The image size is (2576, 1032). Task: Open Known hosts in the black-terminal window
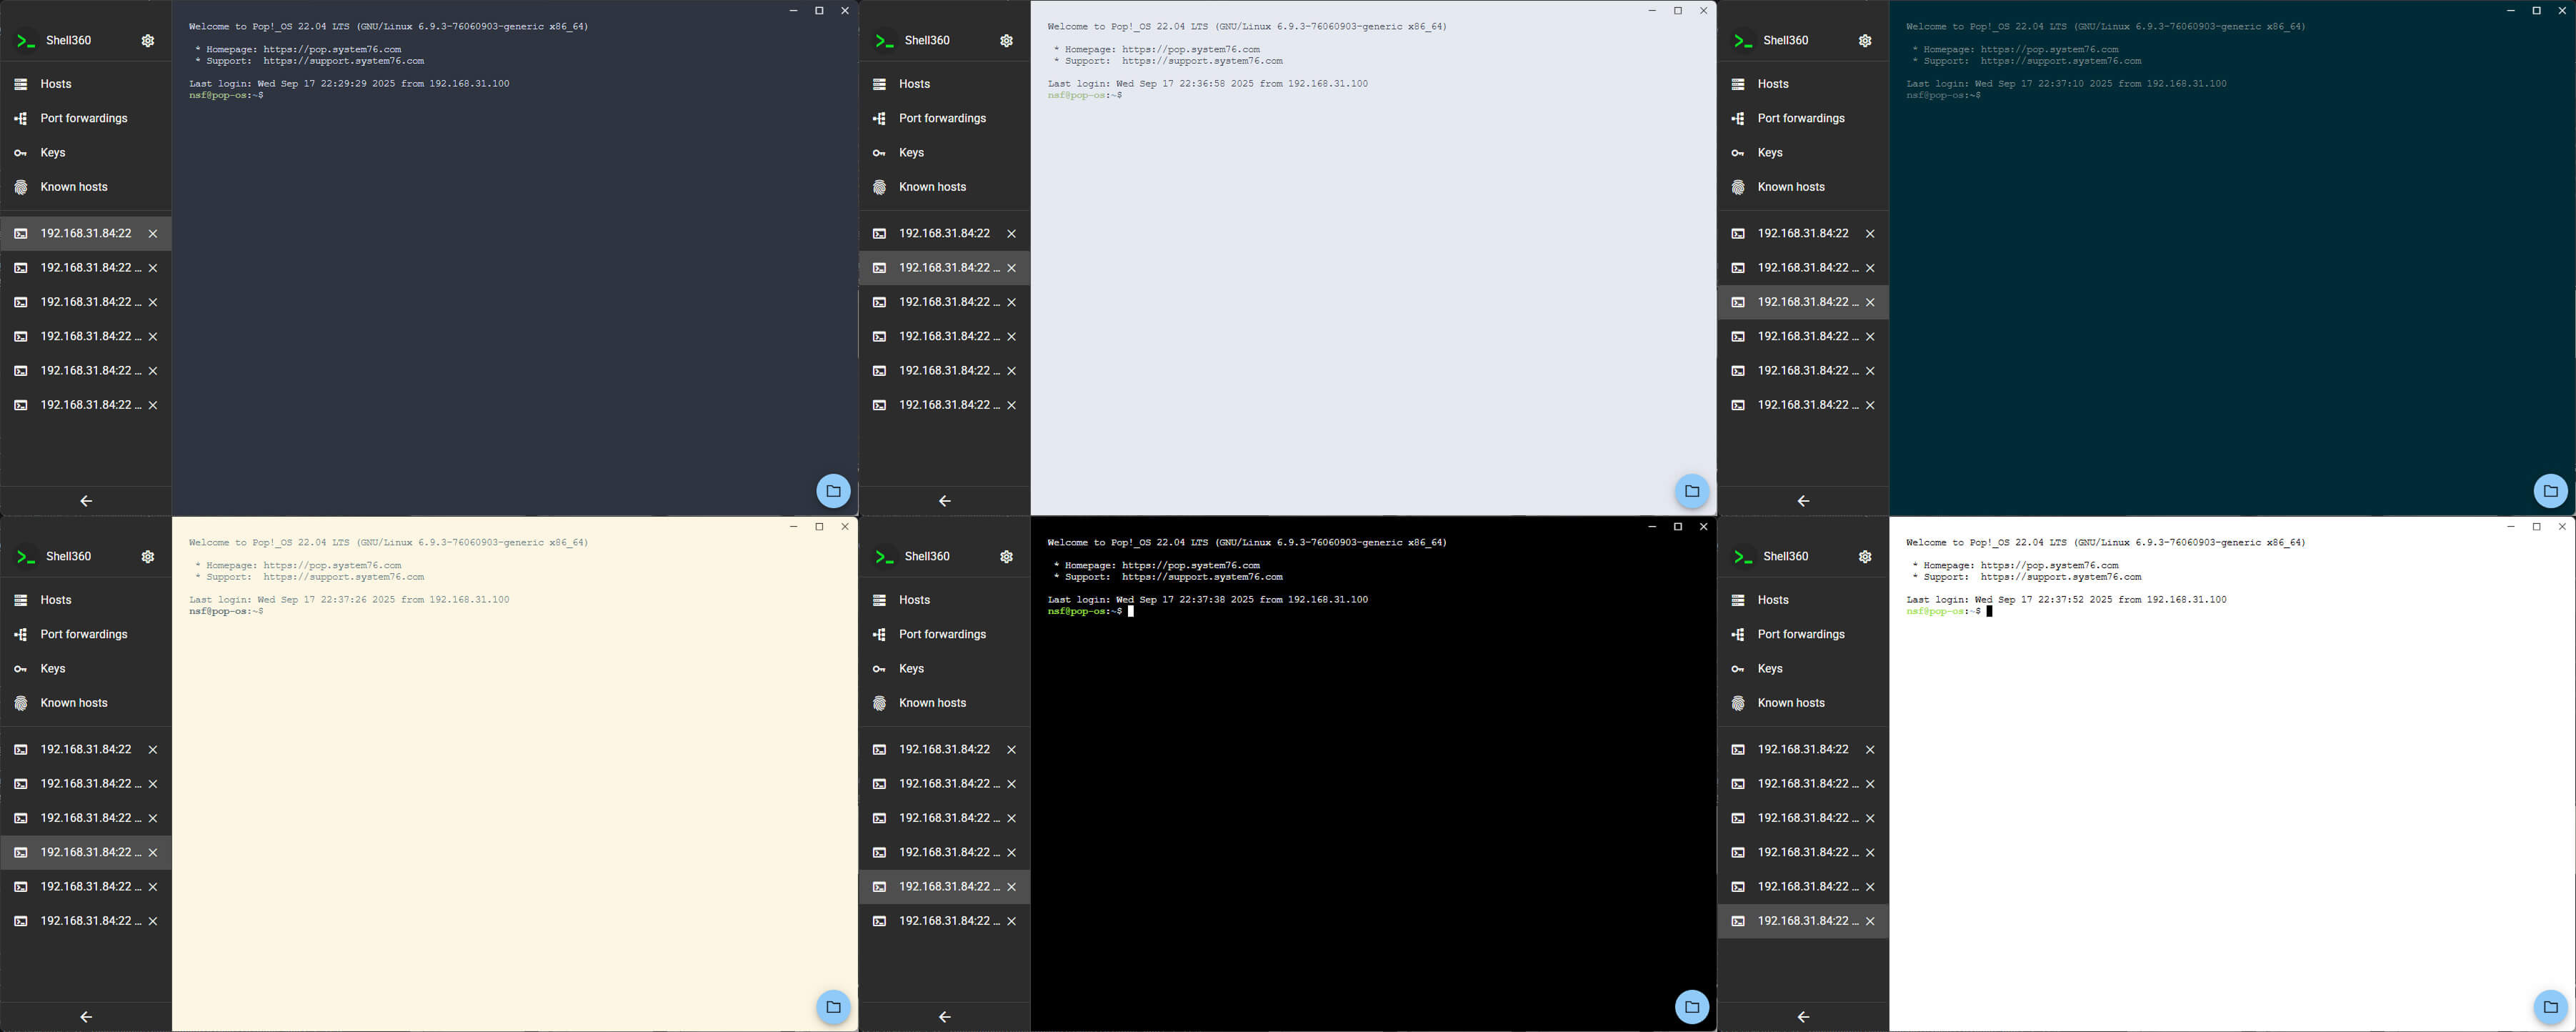(x=931, y=703)
